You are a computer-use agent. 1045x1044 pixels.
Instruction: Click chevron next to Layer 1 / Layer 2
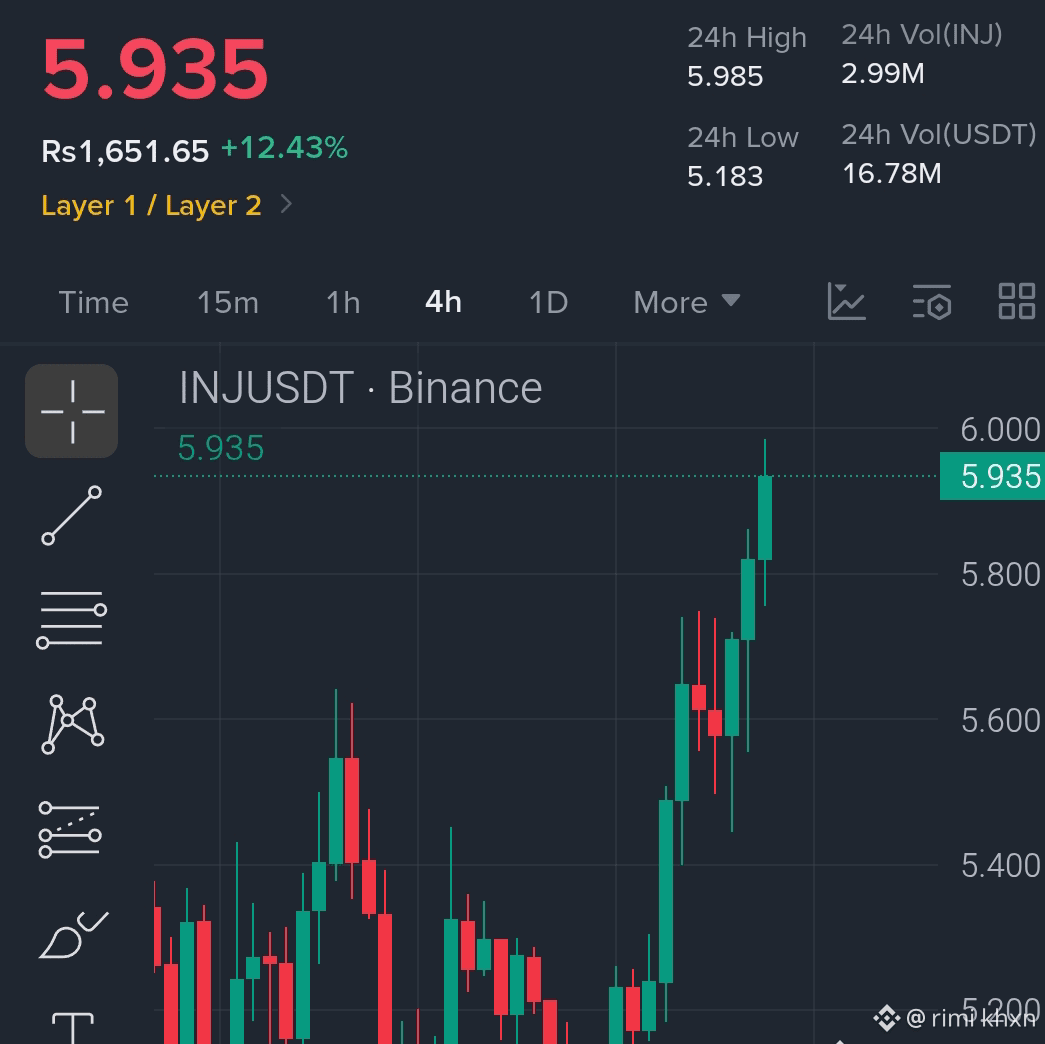coord(286,204)
